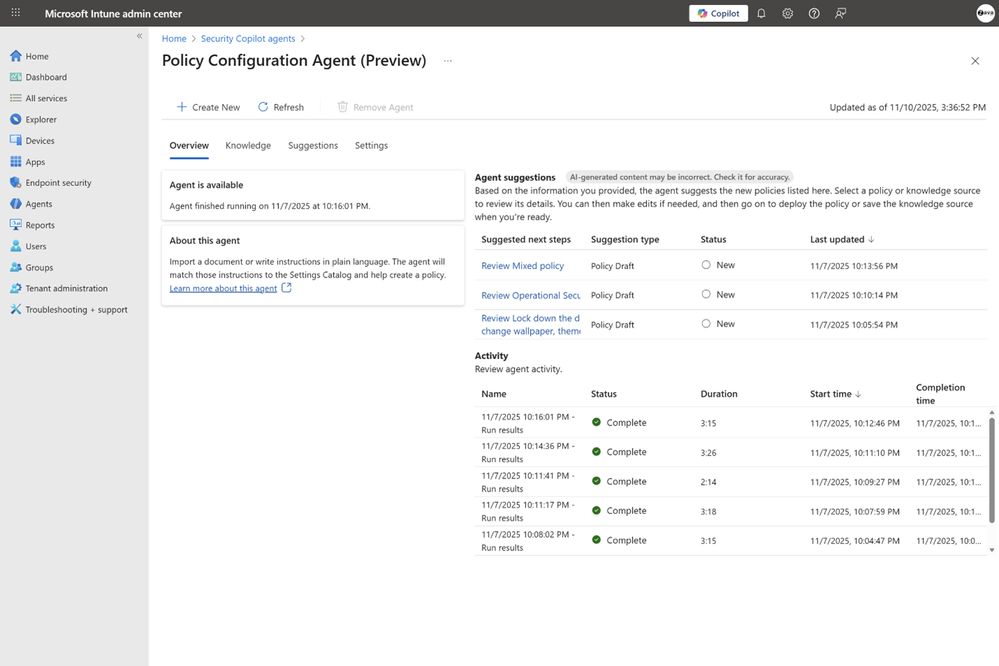Open the Agents section from the sidebar
Viewport: 999px width, 666px height.
pyautogui.click(x=38, y=203)
